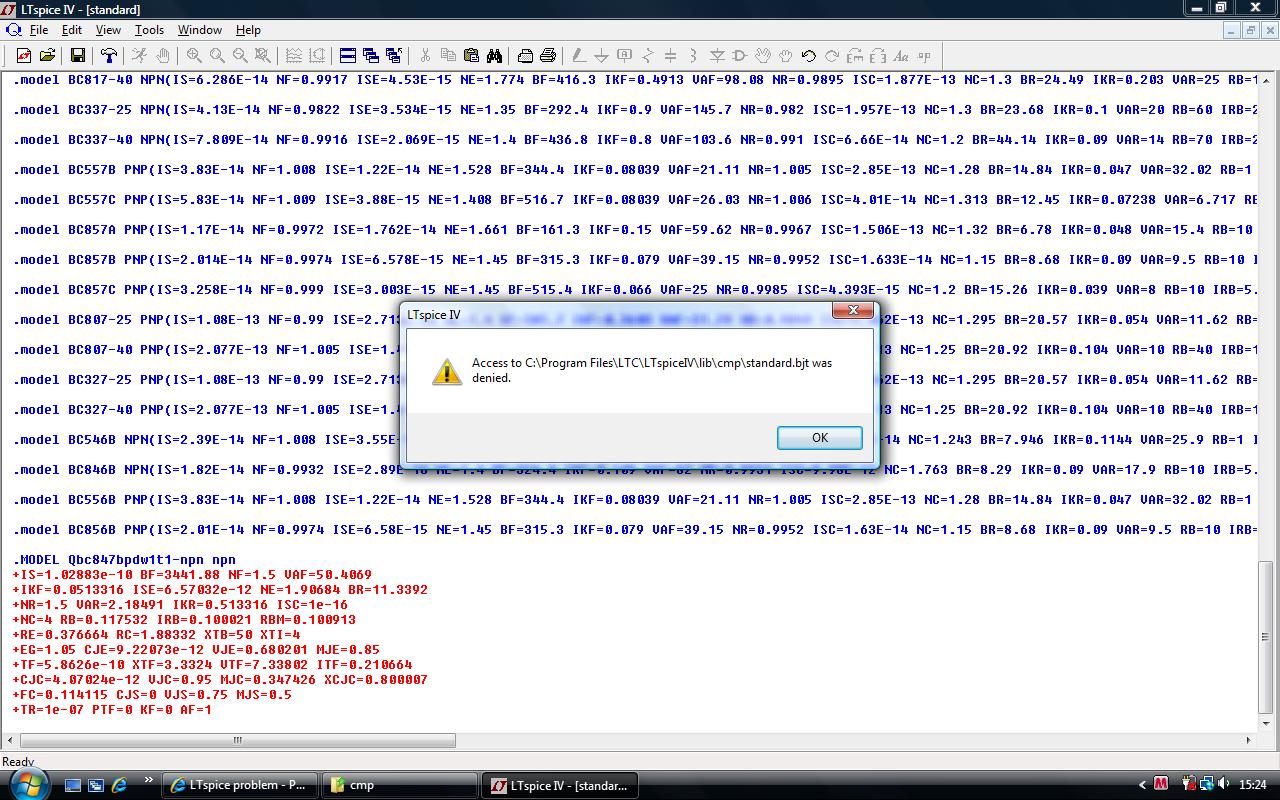Click the +TR=1e-07 PTF=0 parameter line
The width and height of the screenshot is (1280, 800).
point(112,710)
